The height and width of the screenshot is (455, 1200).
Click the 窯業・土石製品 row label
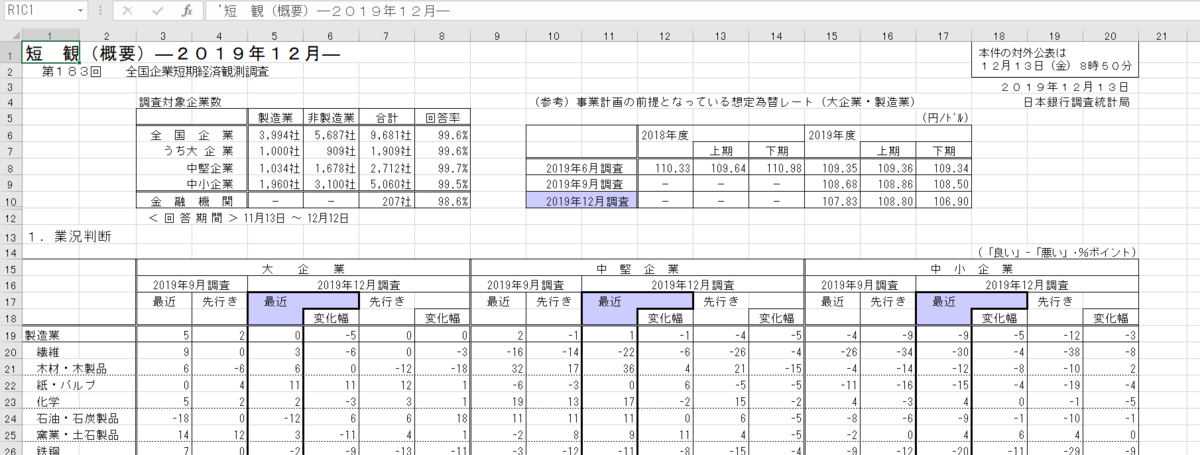(x=78, y=434)
